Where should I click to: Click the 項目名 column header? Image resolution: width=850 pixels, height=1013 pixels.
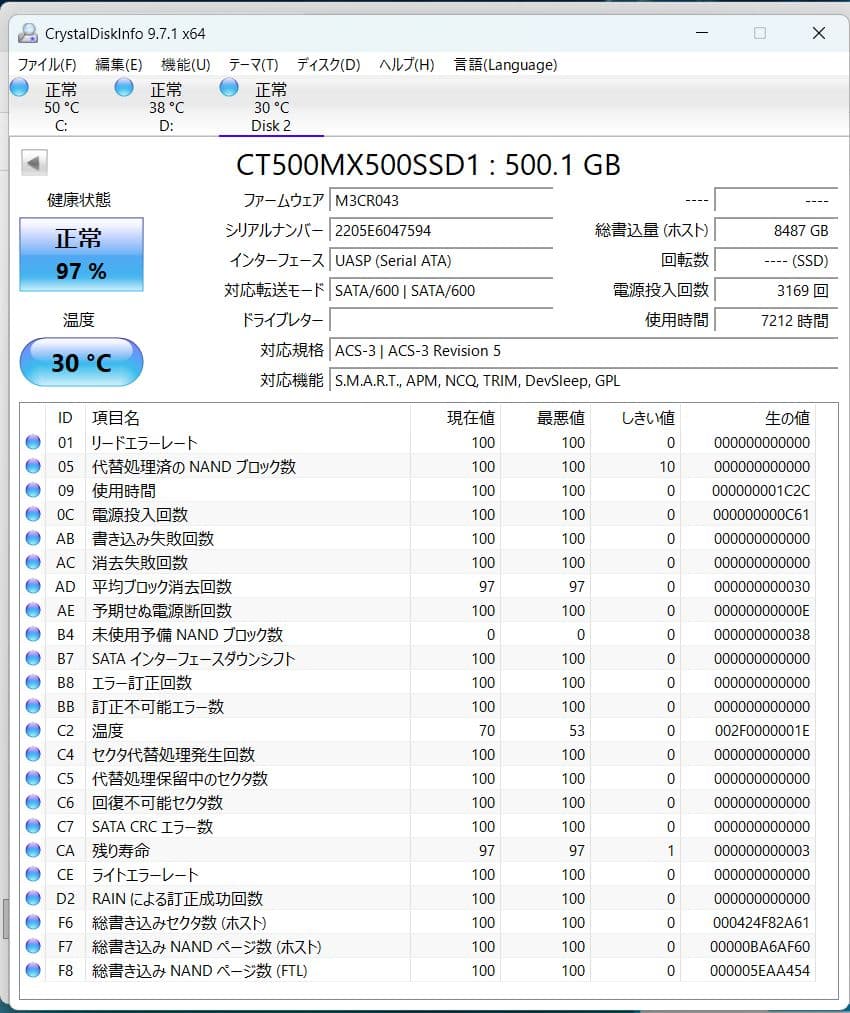point(247,418)
